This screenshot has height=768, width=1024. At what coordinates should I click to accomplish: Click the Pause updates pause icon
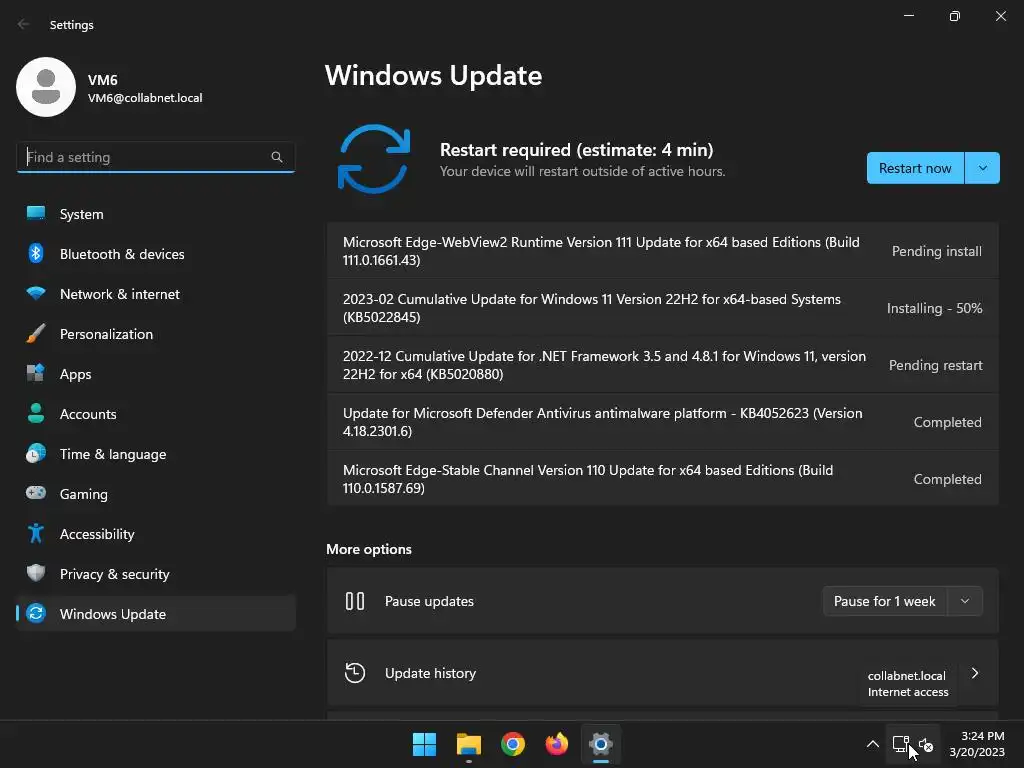click(x=355, y=601)
